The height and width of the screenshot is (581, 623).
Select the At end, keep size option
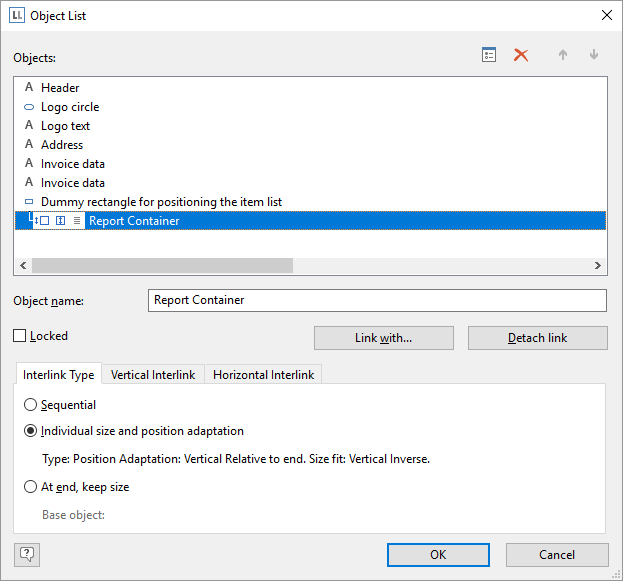point(31,487)
